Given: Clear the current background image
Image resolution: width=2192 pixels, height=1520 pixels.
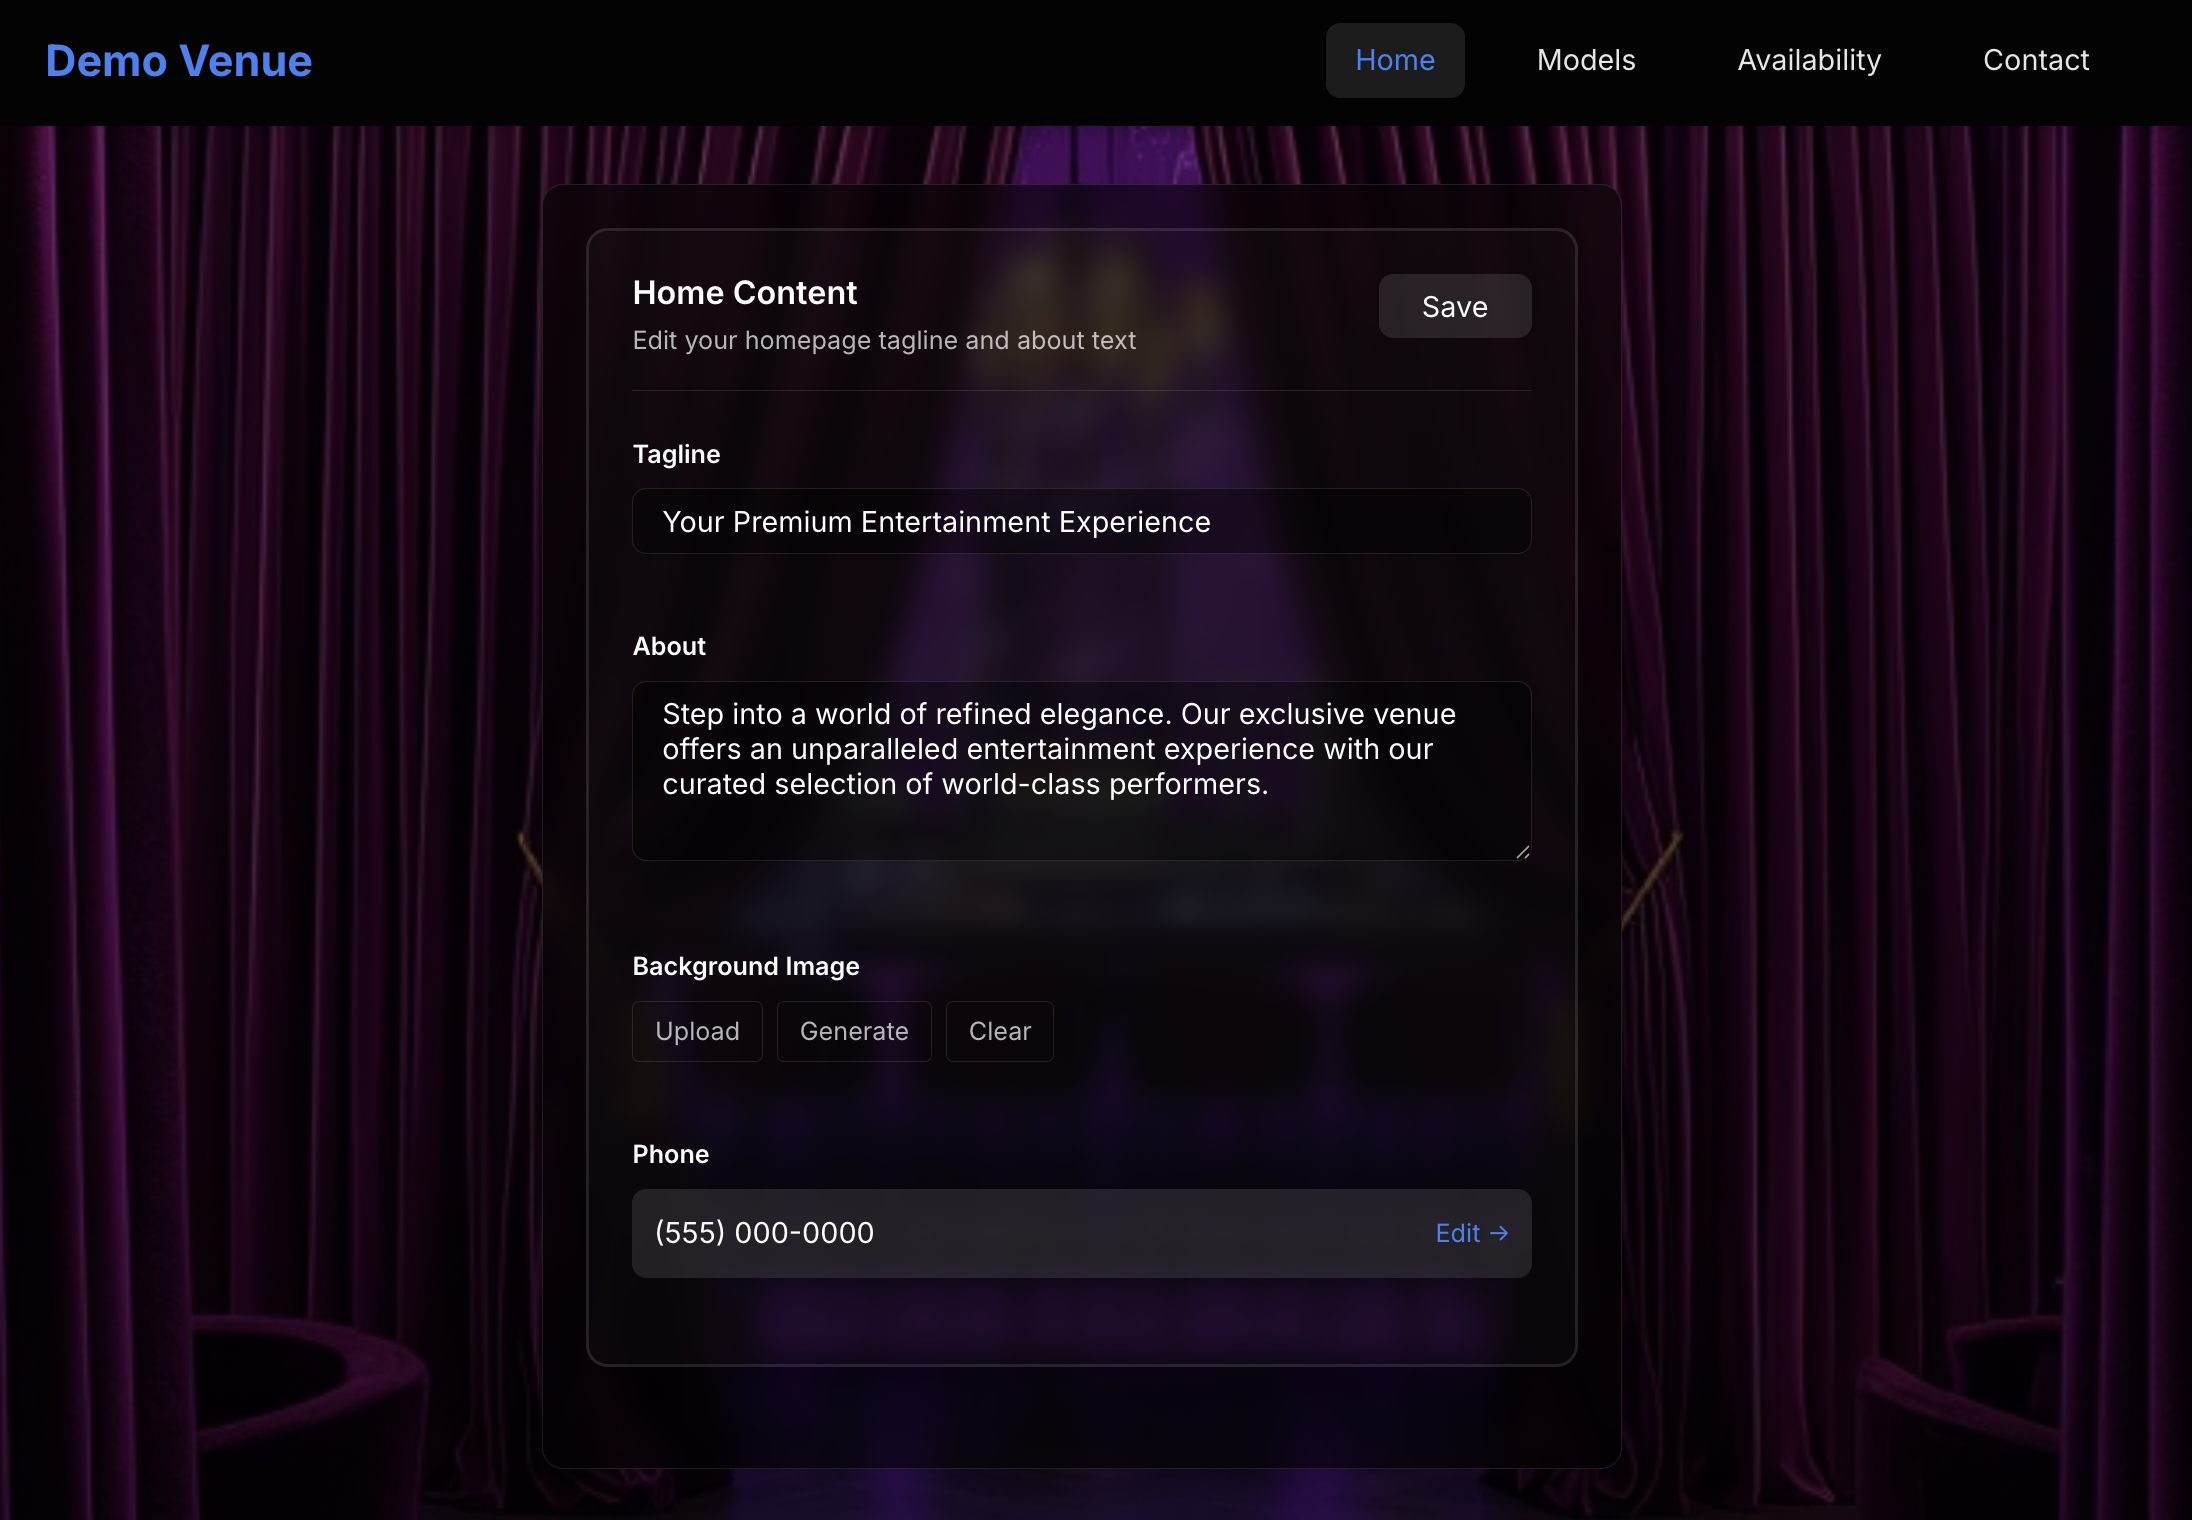Looking at the screenshot, I should point(999,1031).
